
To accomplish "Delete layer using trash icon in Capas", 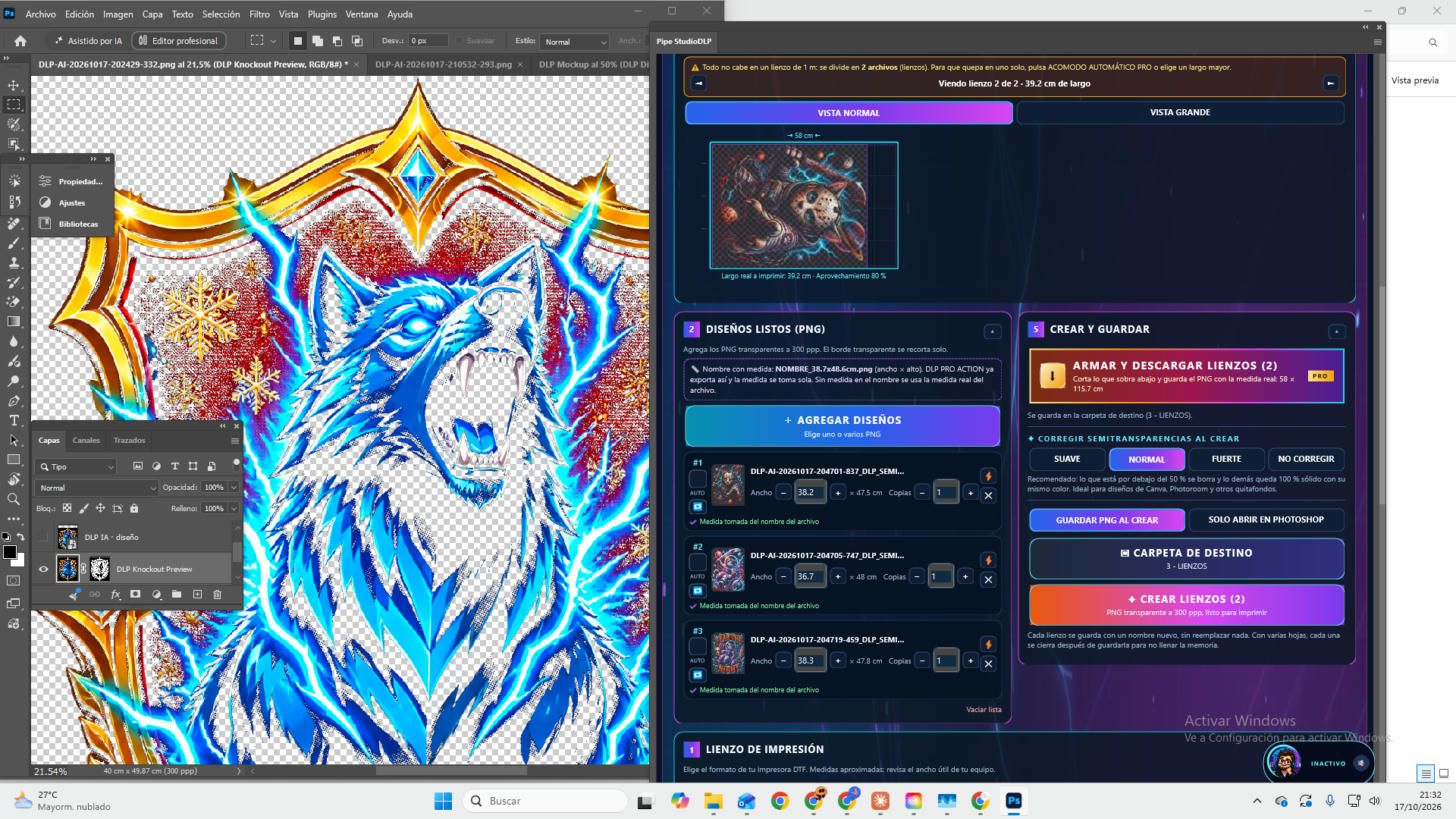I will (217, 594).
